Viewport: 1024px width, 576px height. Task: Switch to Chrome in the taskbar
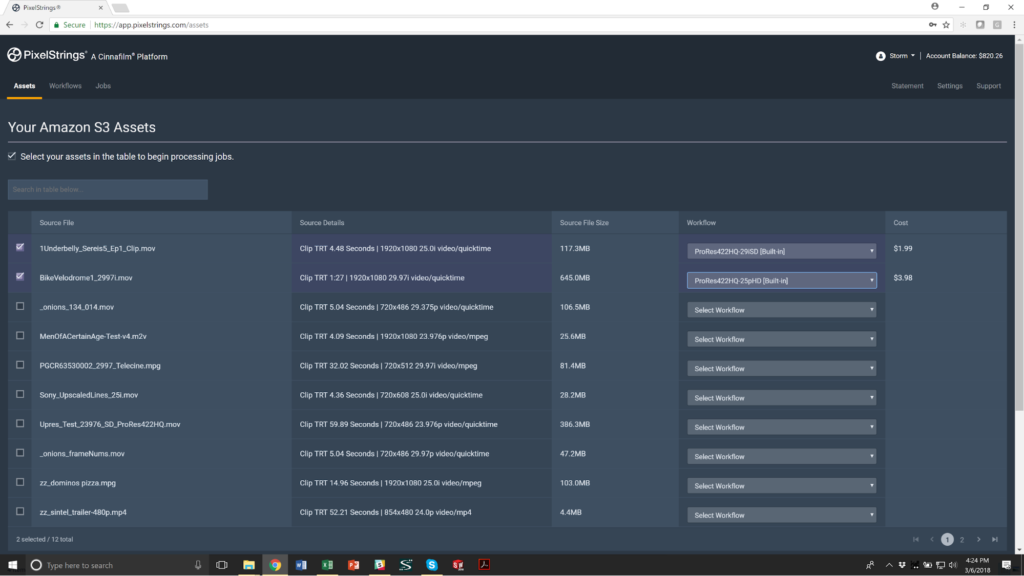pos(275,565)
